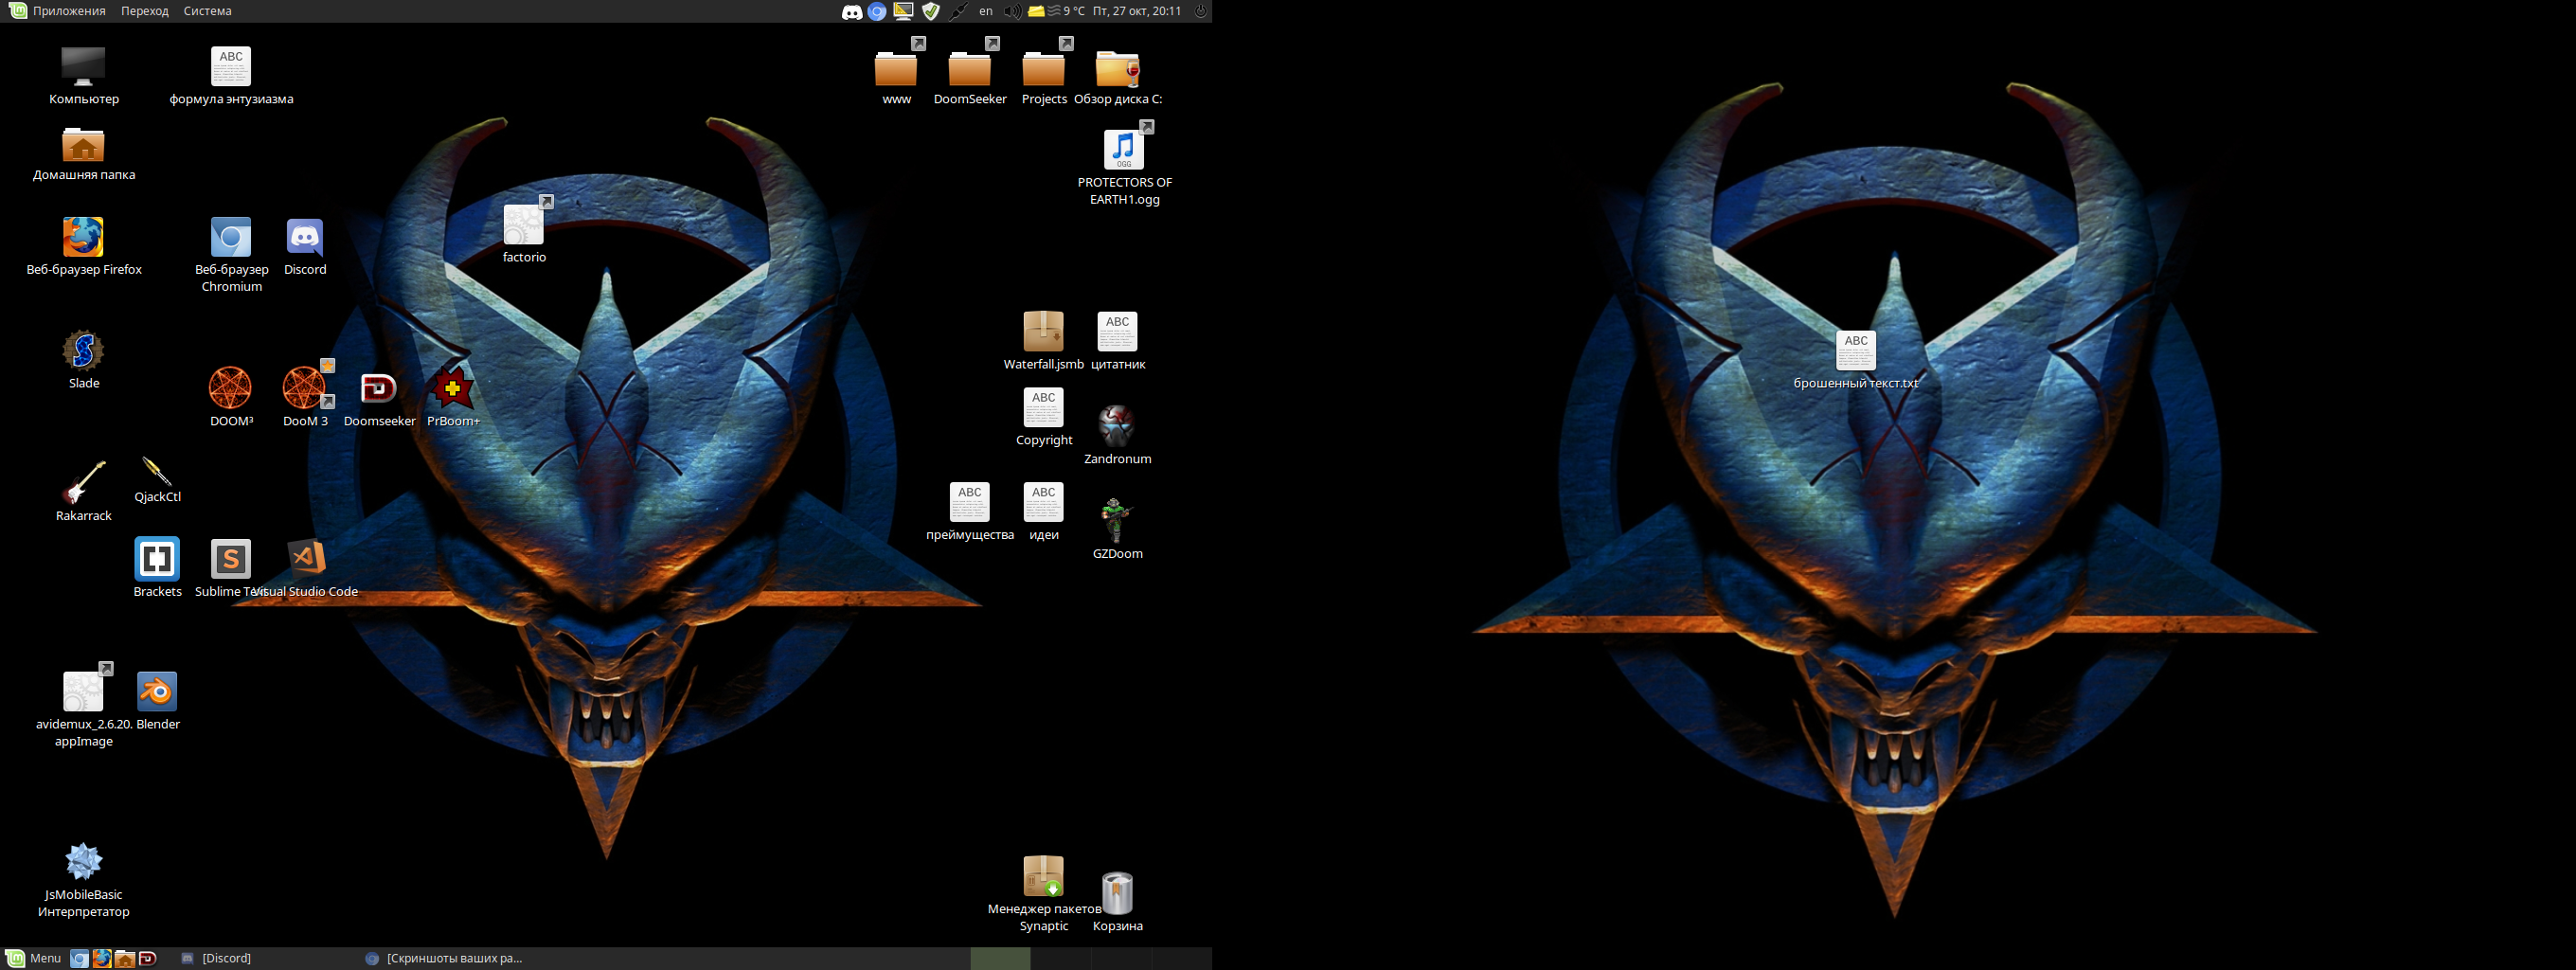Select the highlighted workspace in switcher
Image resolution: width=2576 pixels, height=970 pixels.
click(x=1000, y=958)
